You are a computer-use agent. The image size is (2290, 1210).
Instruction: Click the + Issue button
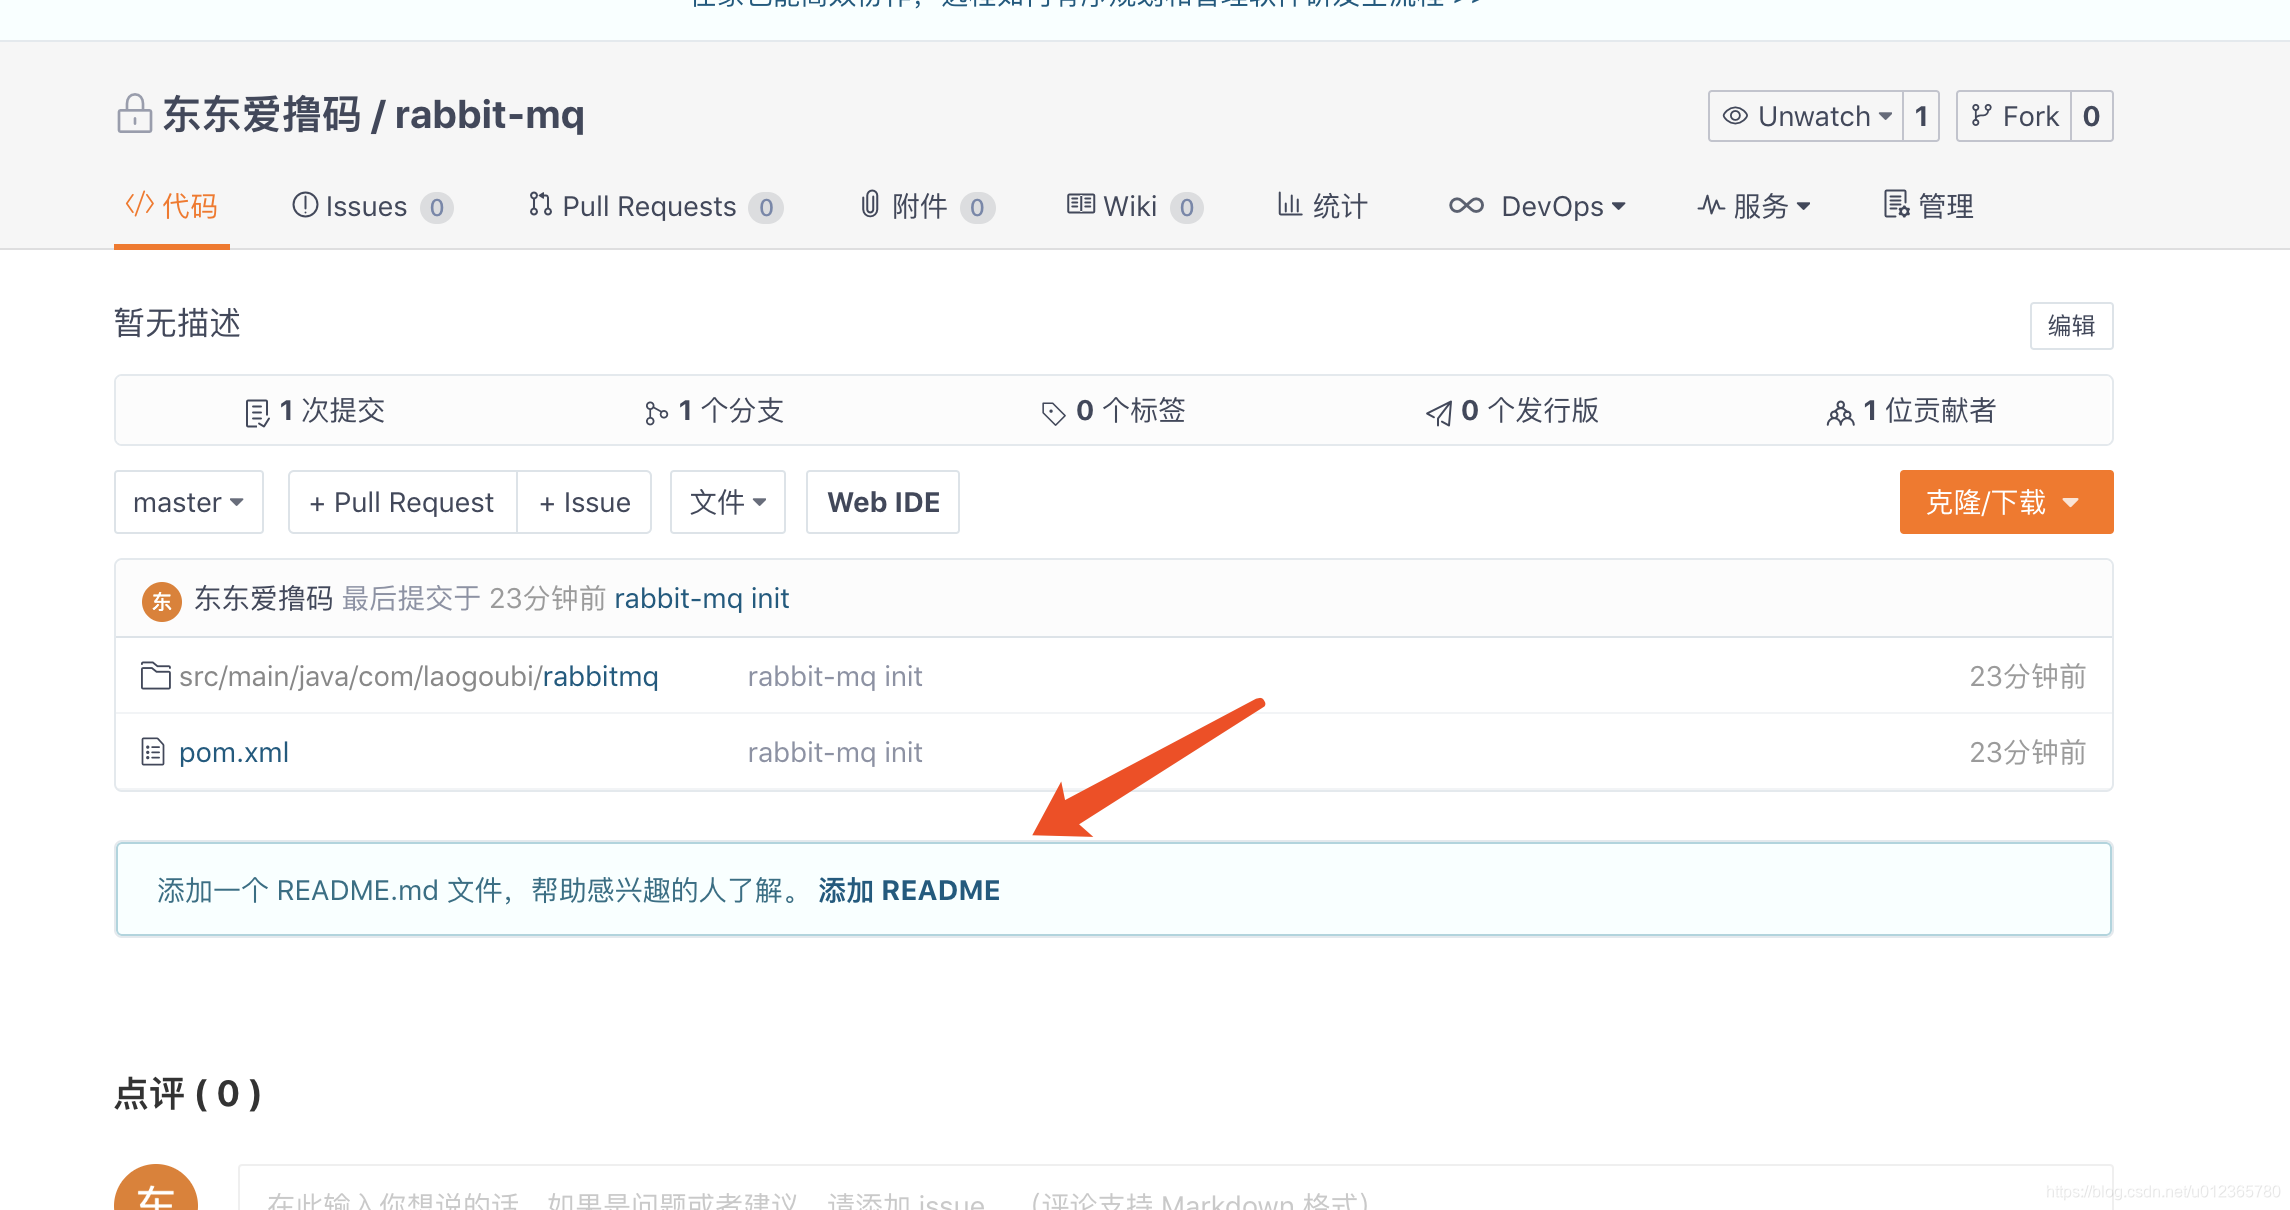(584, 502)
